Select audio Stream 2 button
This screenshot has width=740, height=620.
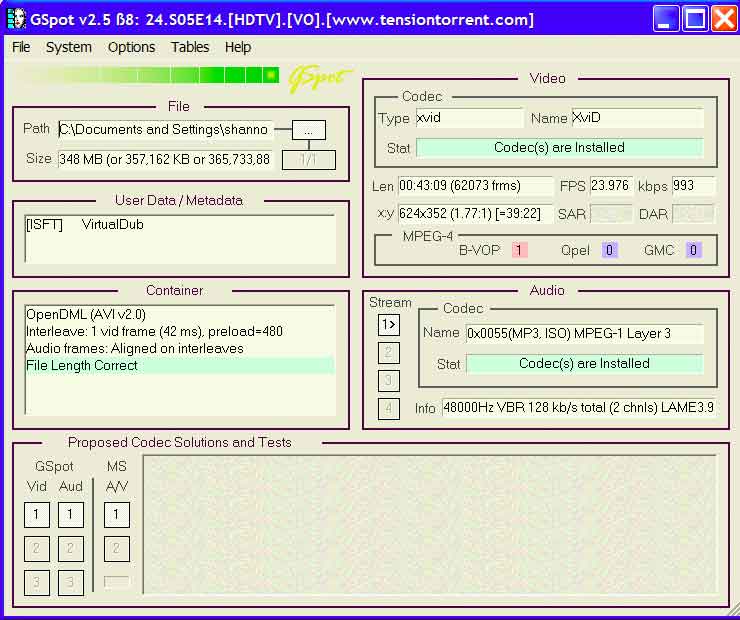(x=389, y=352)
